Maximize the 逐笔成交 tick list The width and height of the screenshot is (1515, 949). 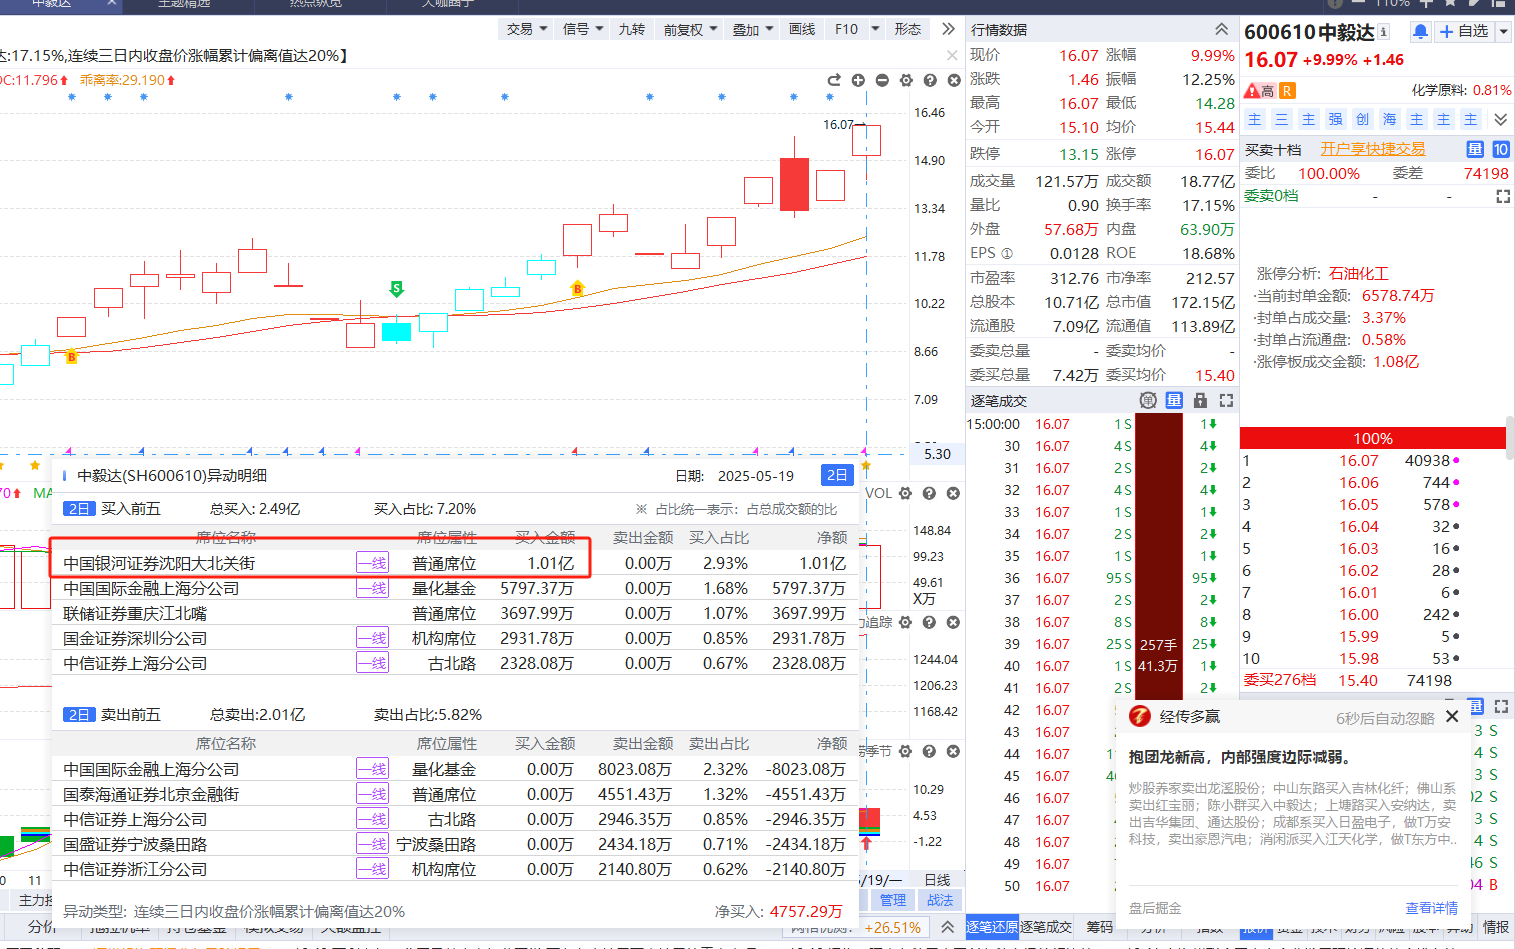(1226, 400)
